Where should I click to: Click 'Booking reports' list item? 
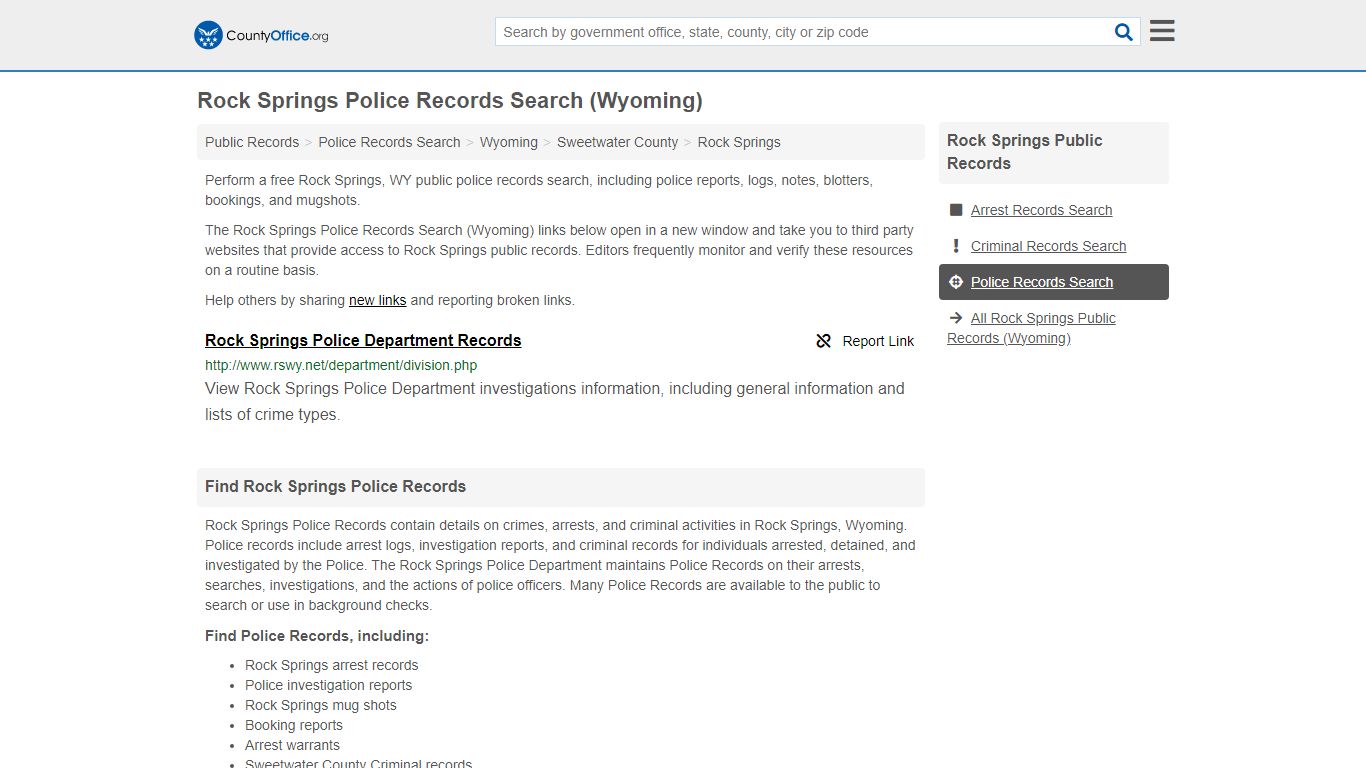pos(293,725)
